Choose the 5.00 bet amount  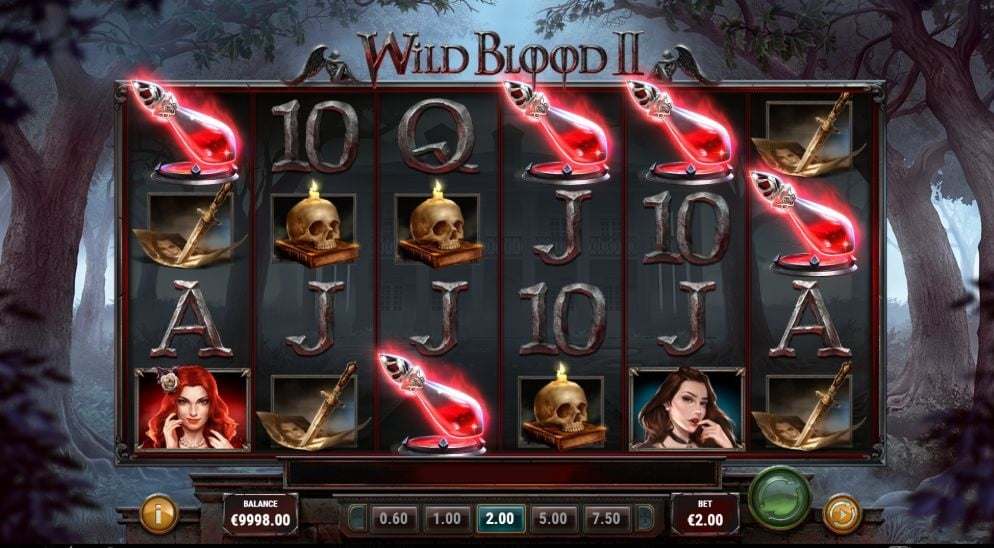553,518
